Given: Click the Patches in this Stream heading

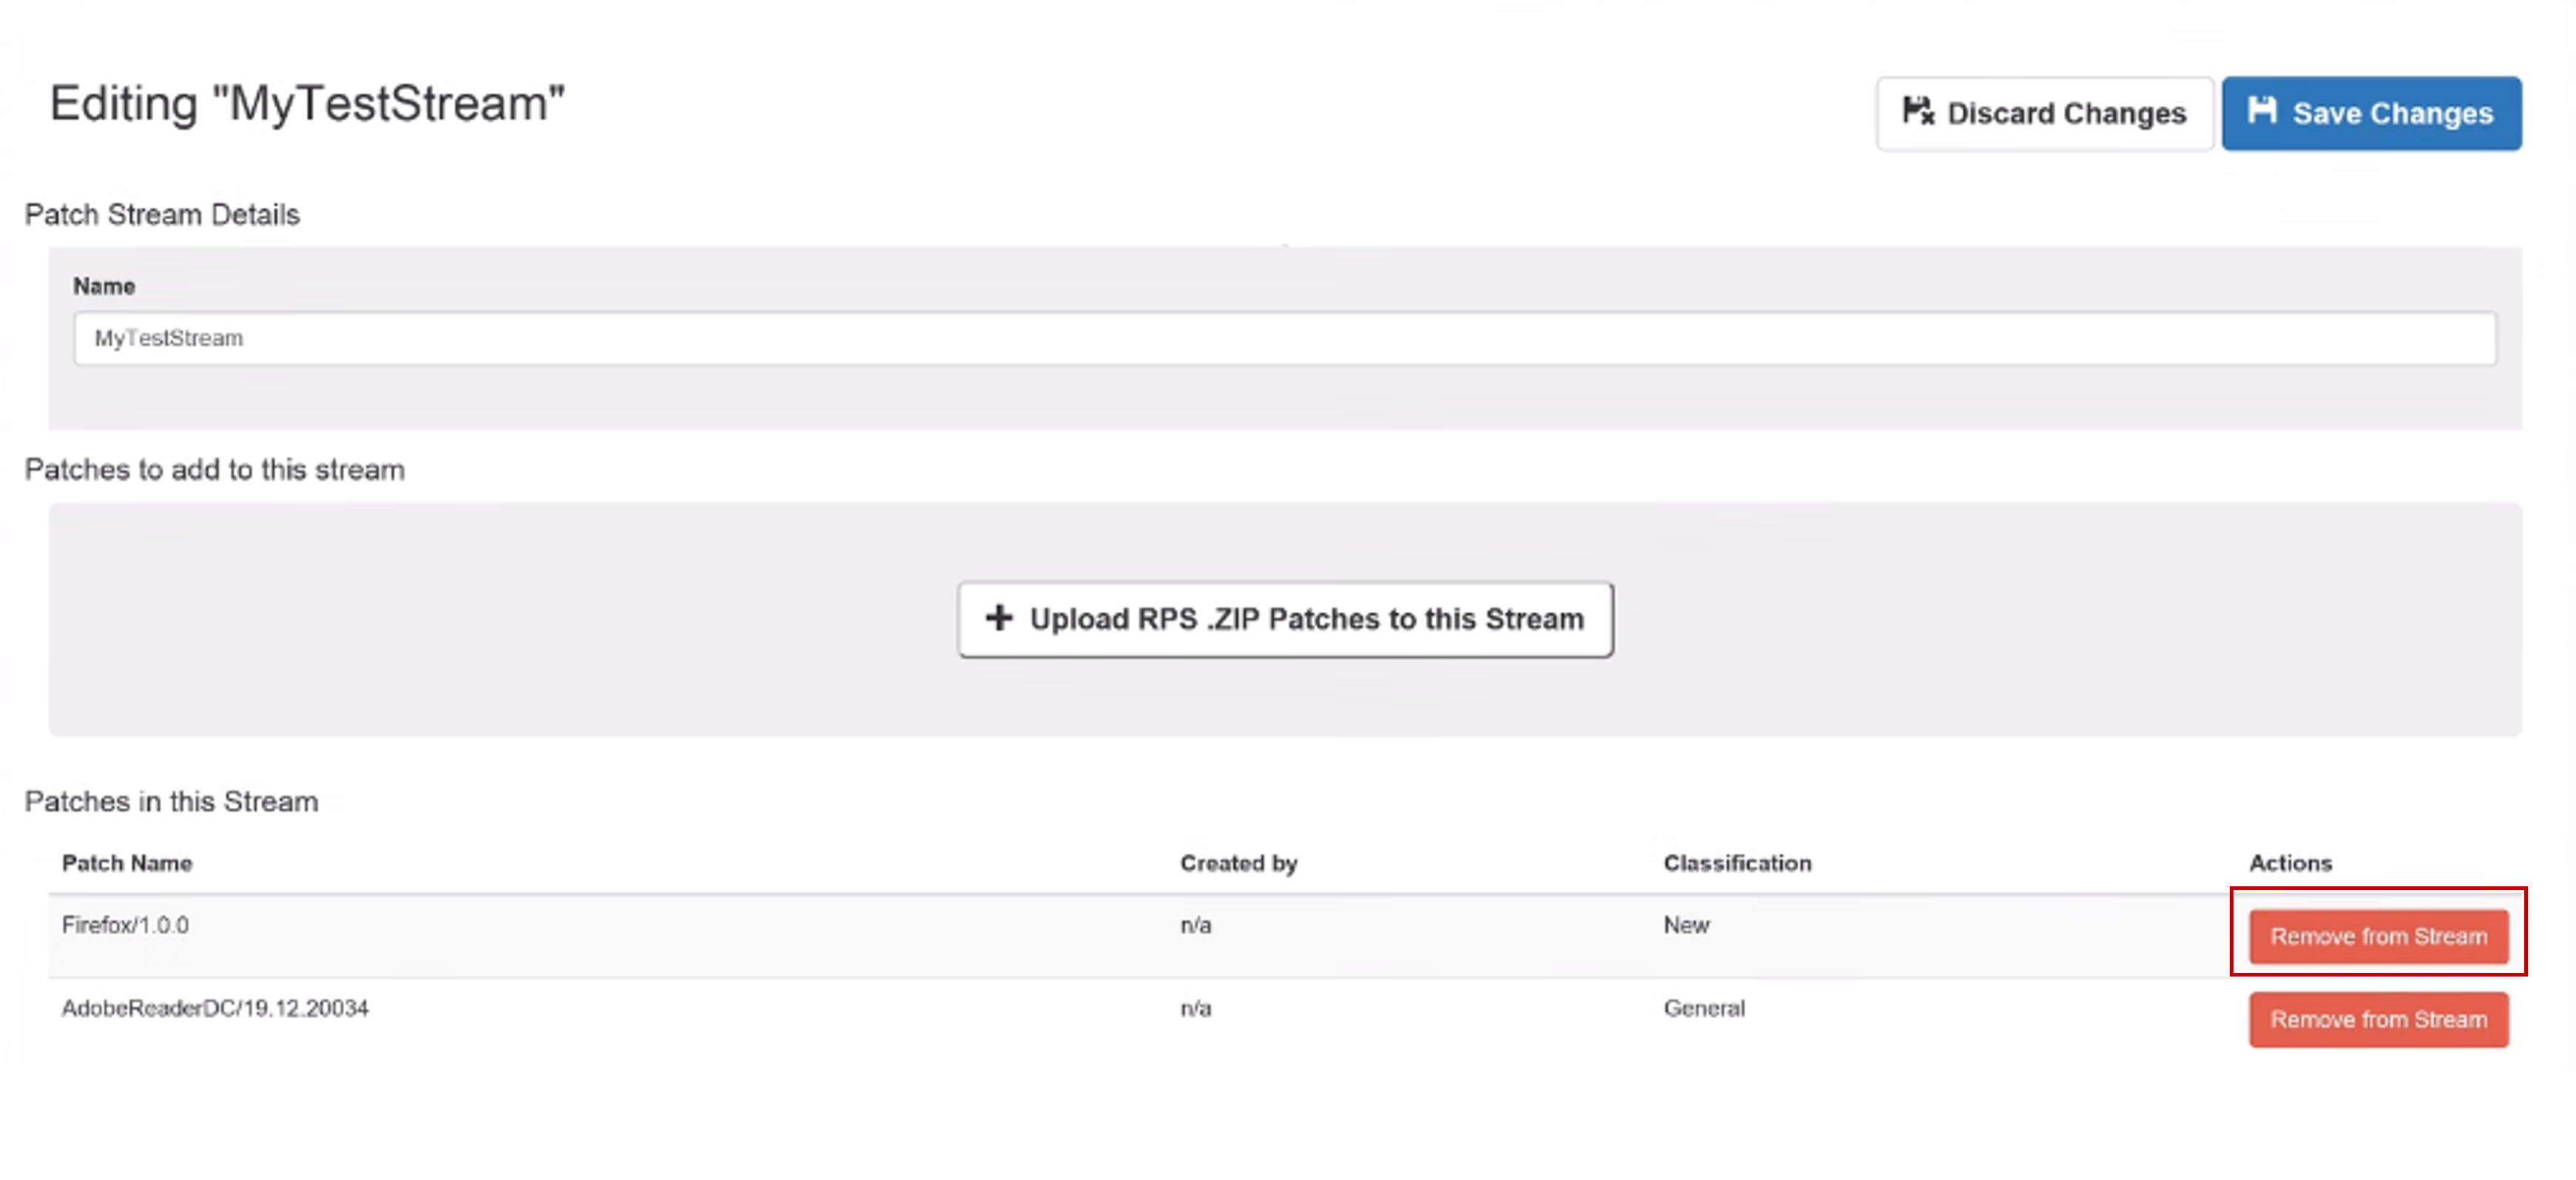Looking at the screenshot, I should point(171,801).
